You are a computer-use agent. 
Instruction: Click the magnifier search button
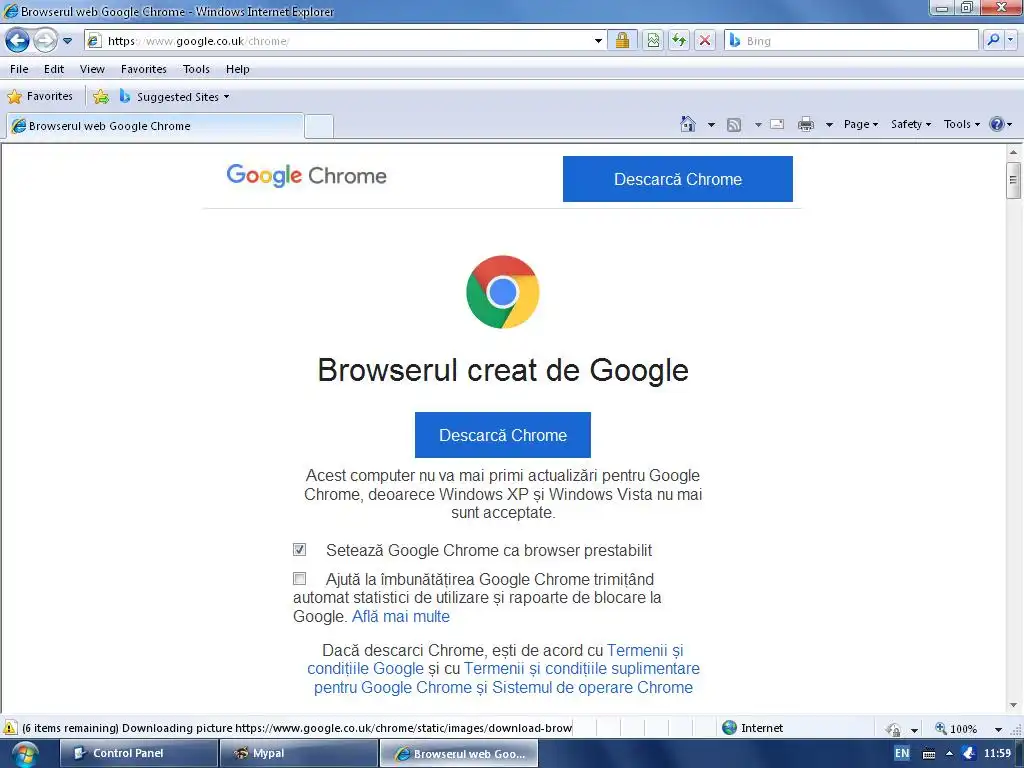point(993,40)
